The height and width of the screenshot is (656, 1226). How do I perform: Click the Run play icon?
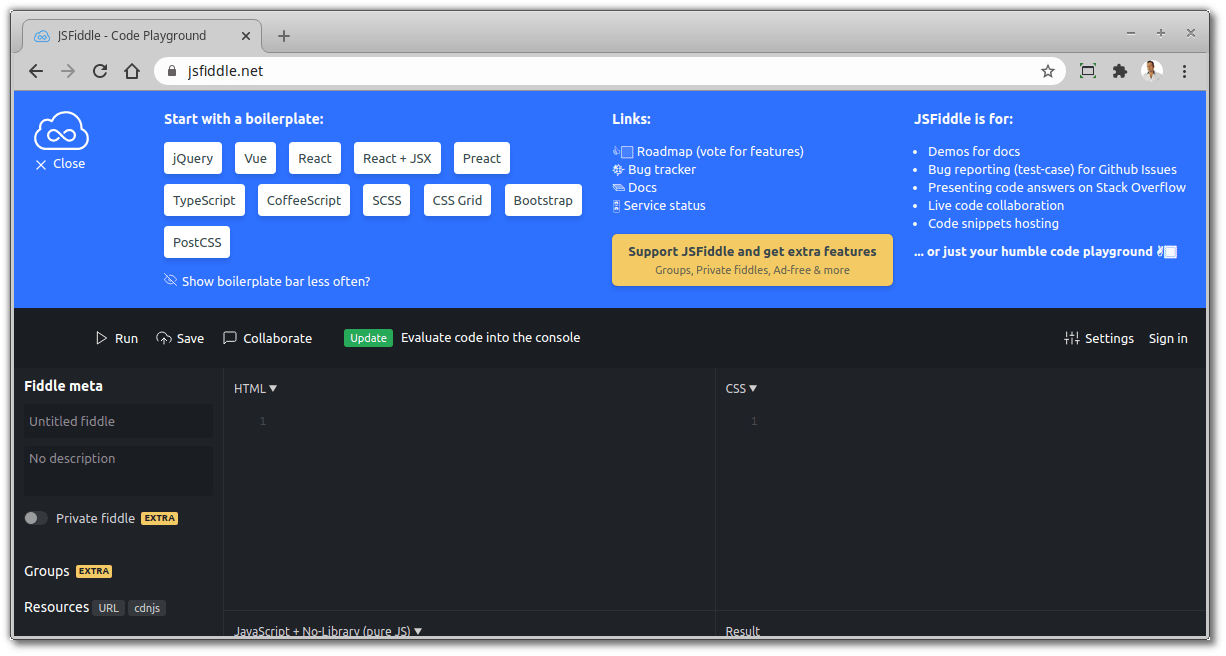[101, 338]
